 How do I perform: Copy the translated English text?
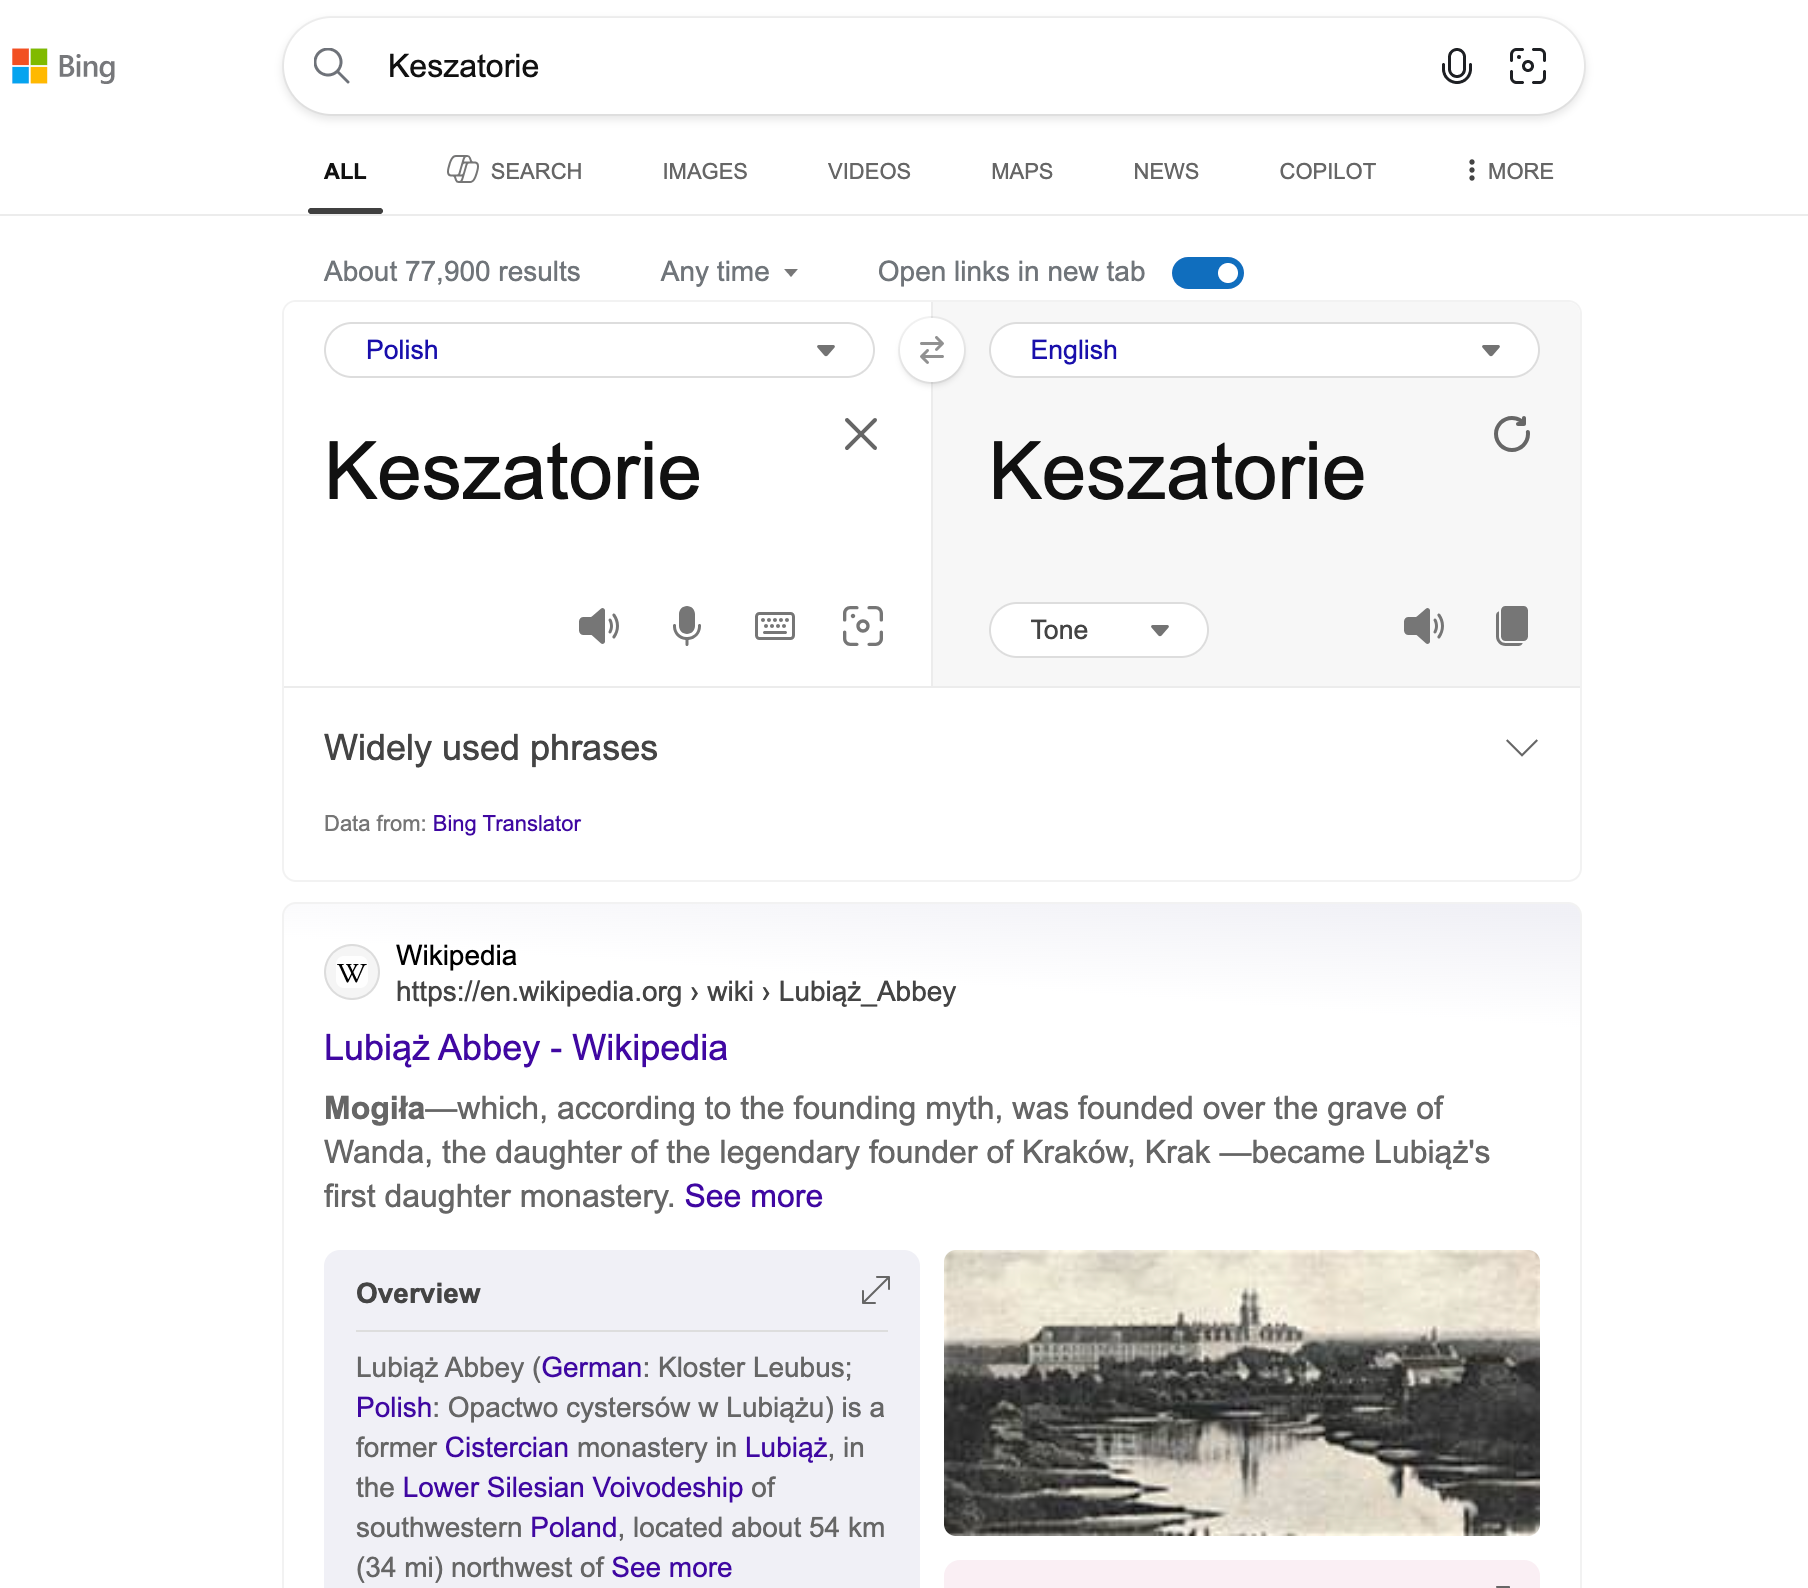click(1512, 626)
